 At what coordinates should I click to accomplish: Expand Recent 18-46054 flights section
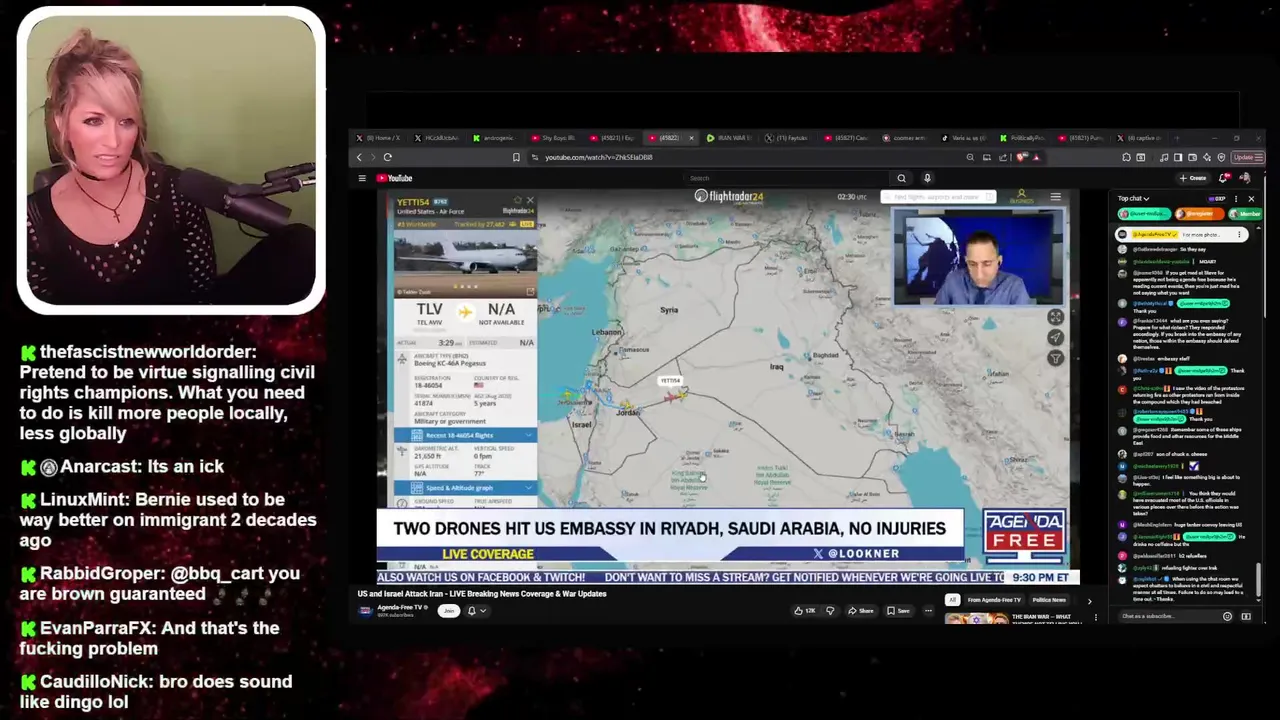point(465,435)
